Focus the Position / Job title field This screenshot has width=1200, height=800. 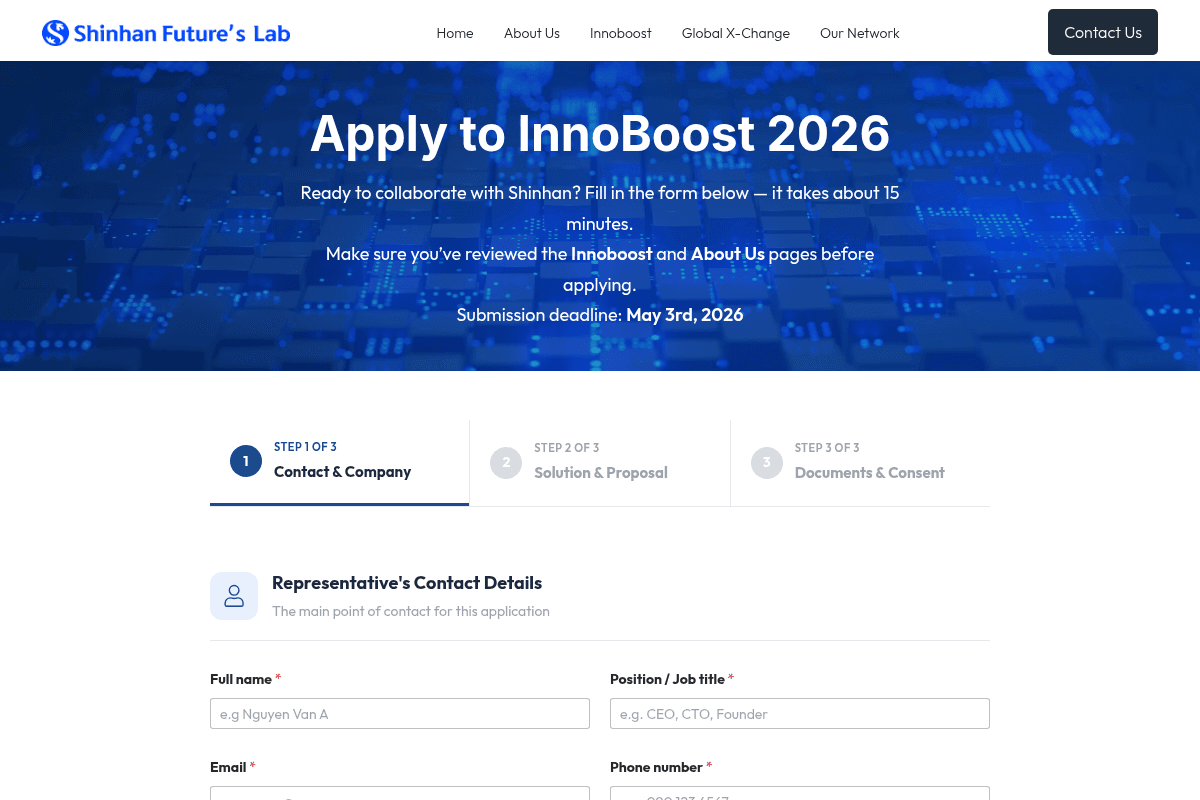[x=799, y=713]
